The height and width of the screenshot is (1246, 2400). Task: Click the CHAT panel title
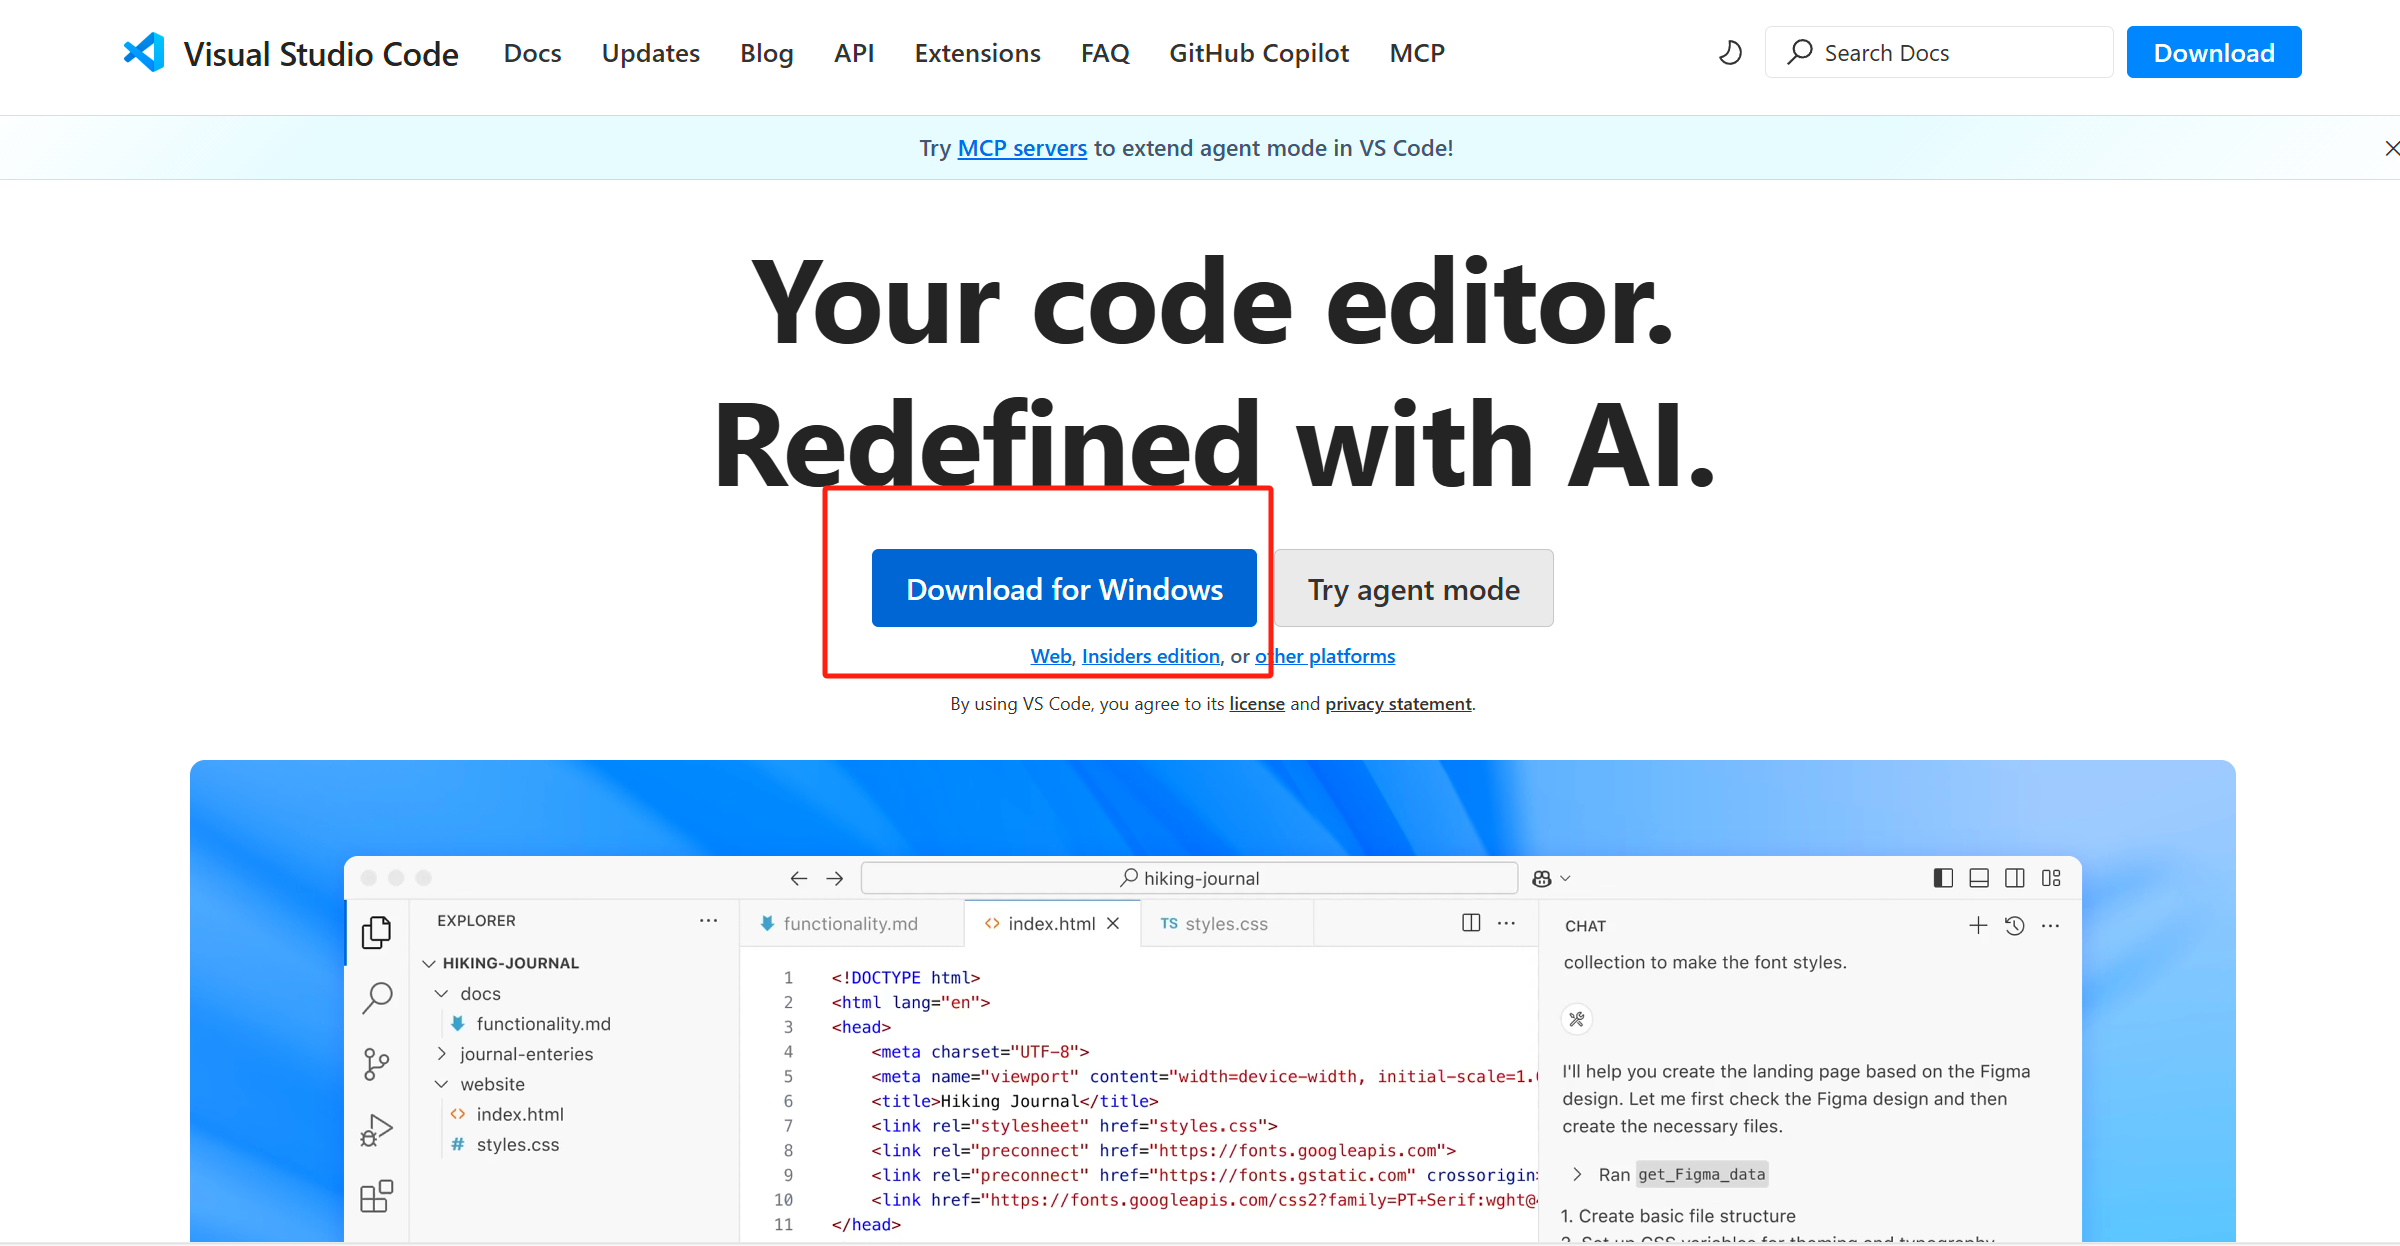click(x=1585, y=926)
